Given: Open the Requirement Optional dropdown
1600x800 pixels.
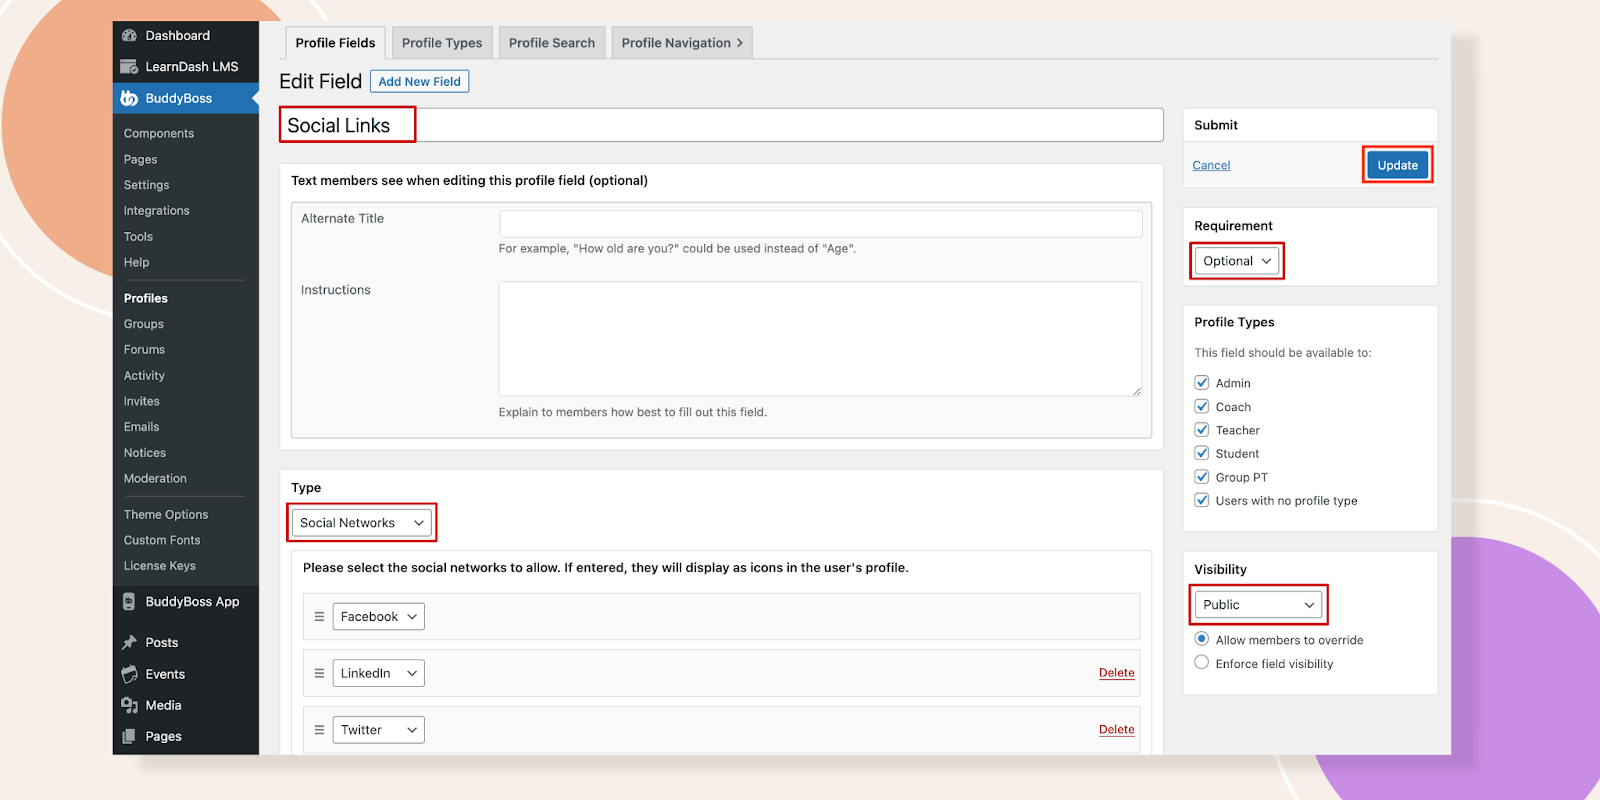Looking at the screenshot, I should pos(1237,261).
